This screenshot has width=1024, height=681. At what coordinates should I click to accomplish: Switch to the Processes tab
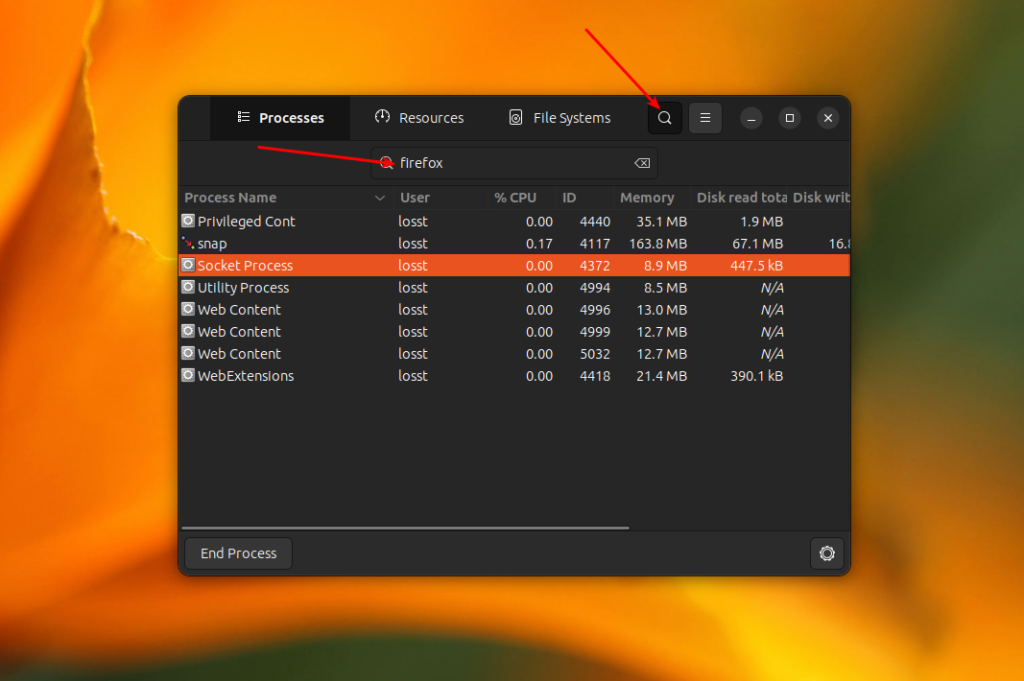(280, 118)
